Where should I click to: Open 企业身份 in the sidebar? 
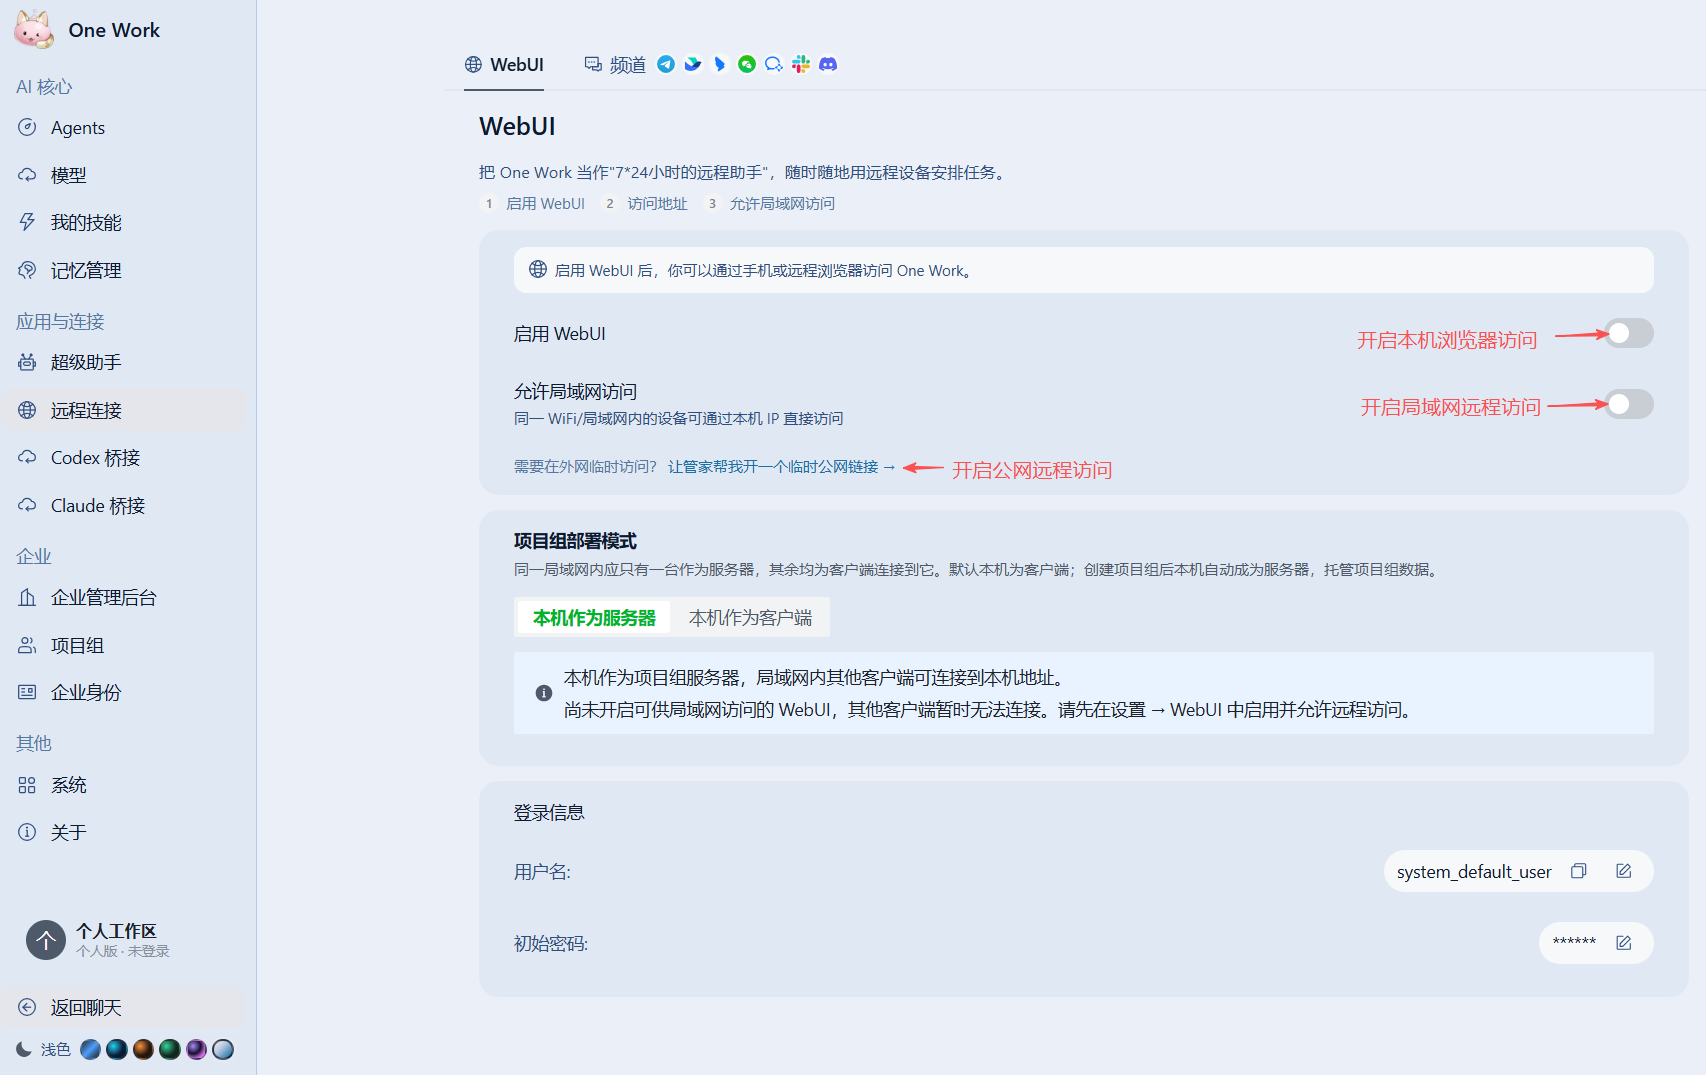126,692
